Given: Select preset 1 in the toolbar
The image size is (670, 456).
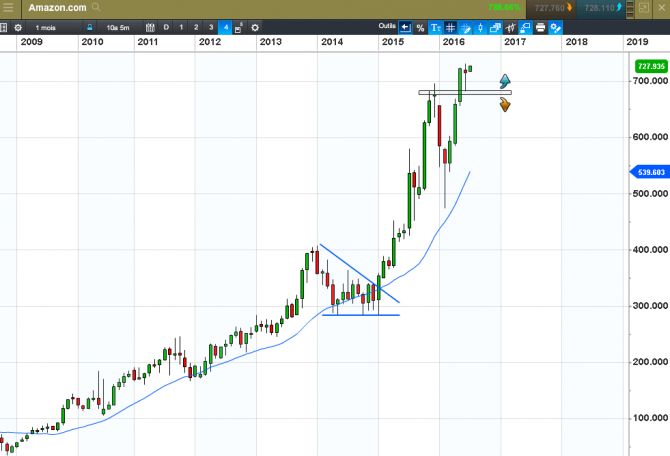Looking at the screenshot, I should pos(181,27).
